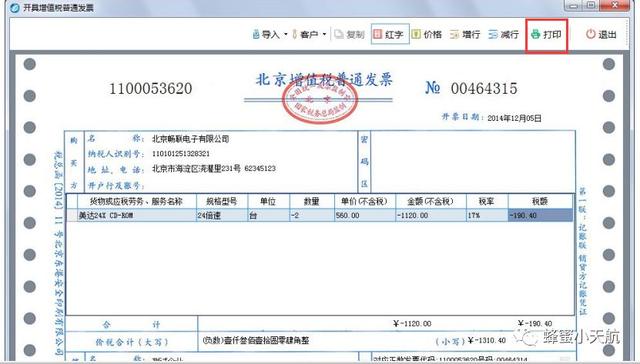Click the 货物或应税劳务、服务名称 column header
The width and height of the screenshot is (640, 364).
pyautogui.click(x=137, y=202)
